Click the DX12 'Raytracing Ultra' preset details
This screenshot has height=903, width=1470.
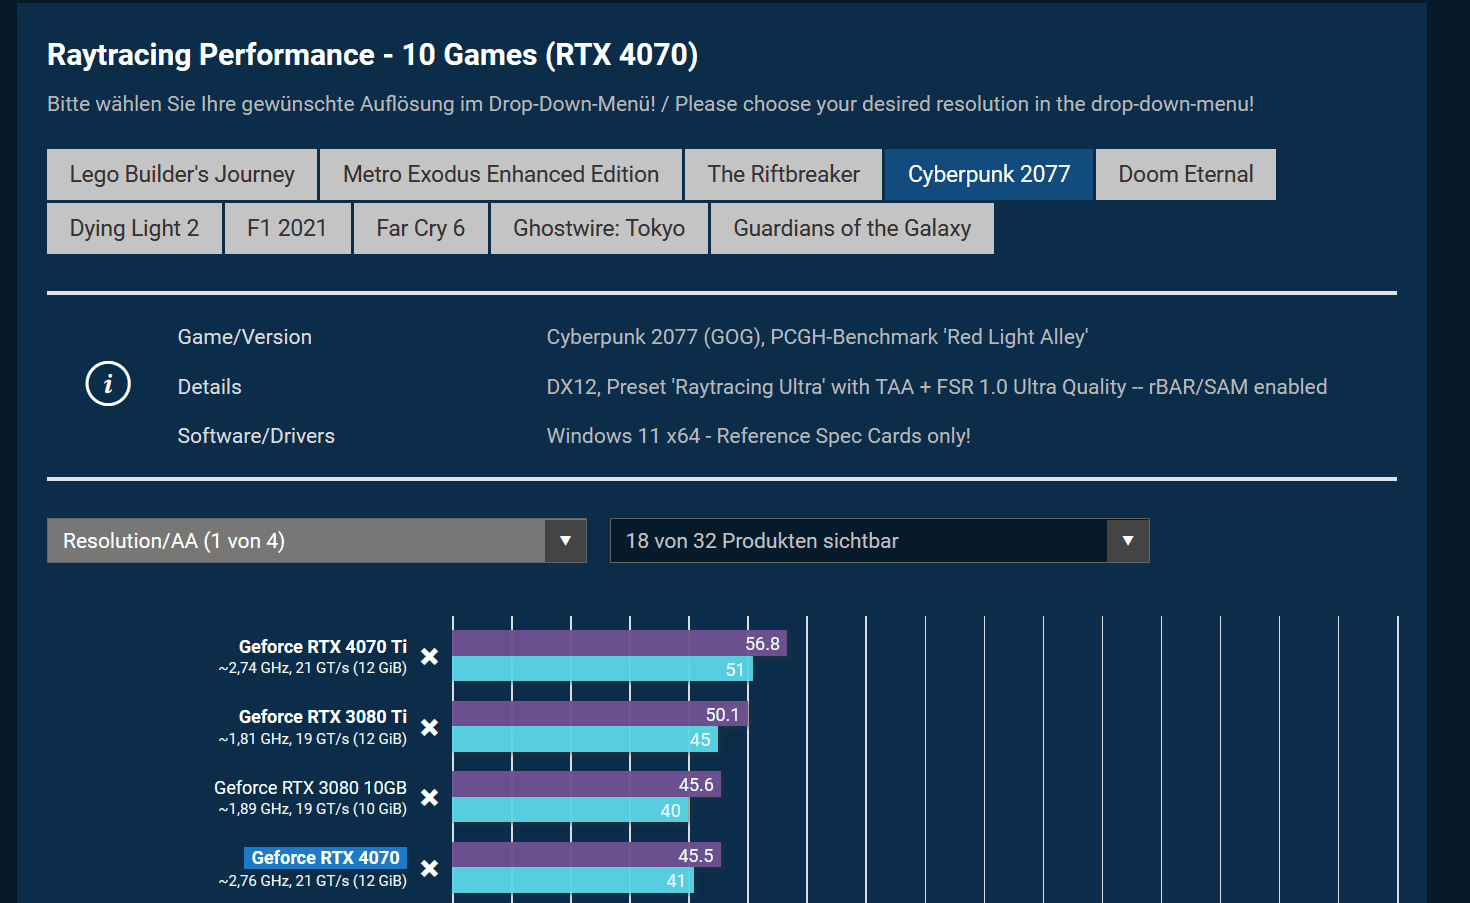coord(937,387)
